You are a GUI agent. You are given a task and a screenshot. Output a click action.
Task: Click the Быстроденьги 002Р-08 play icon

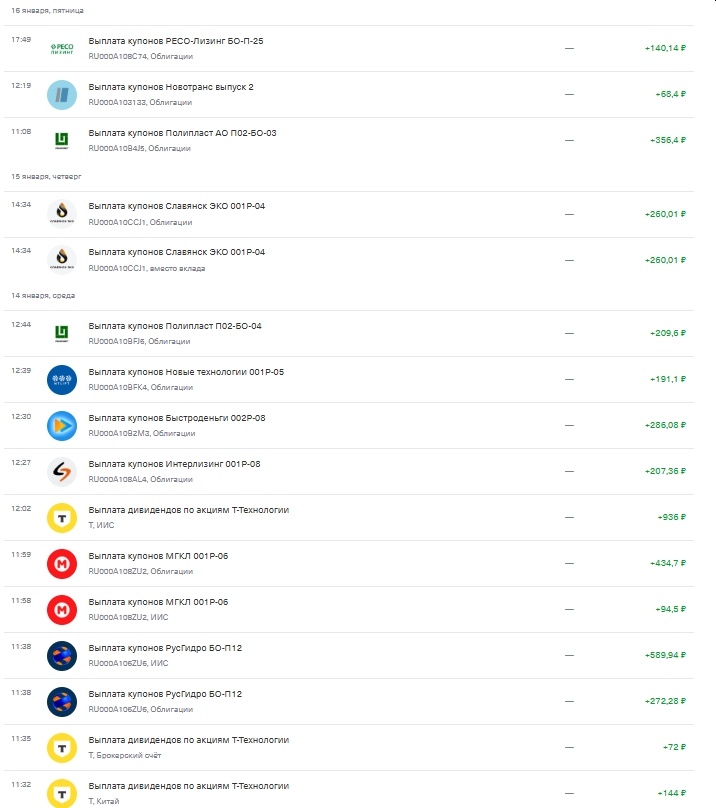62,426
